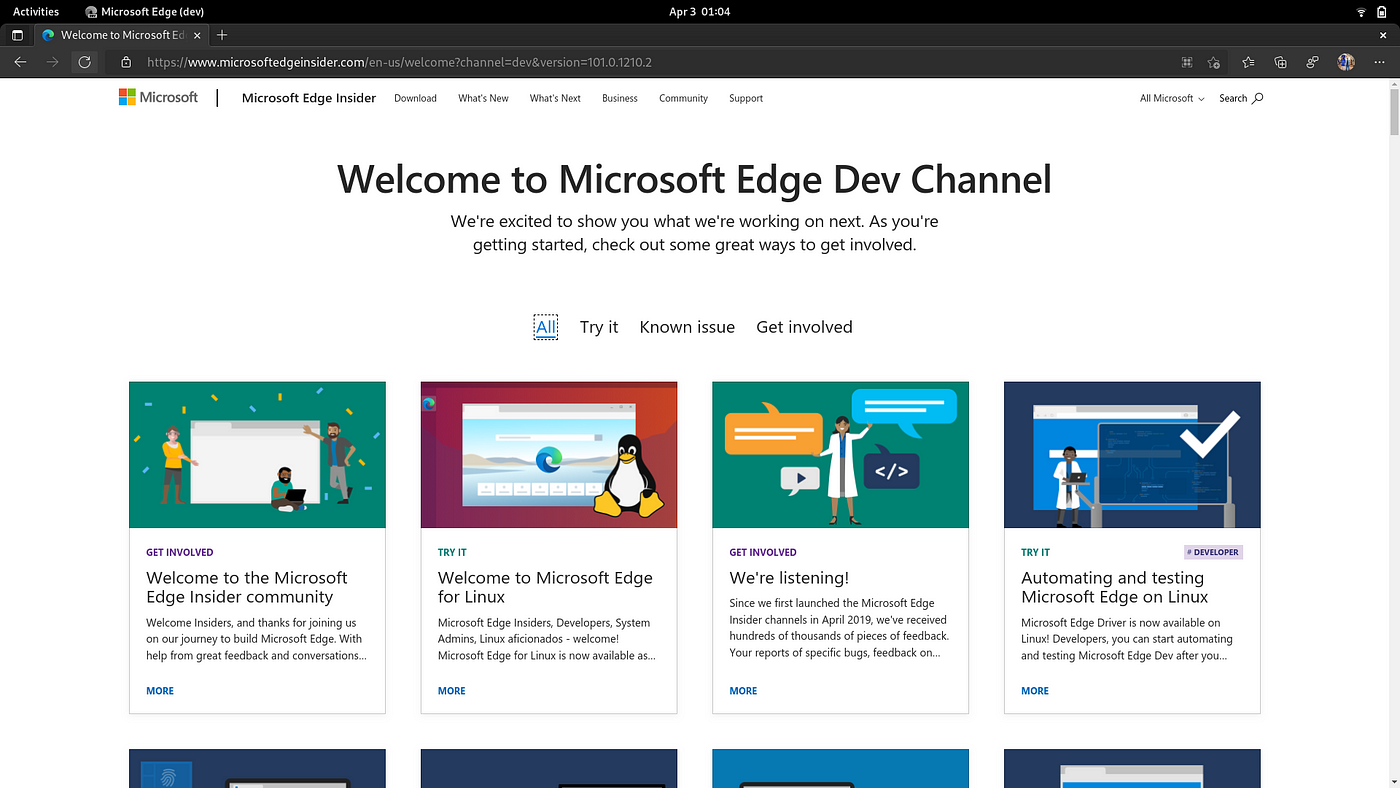1400x788 pixels.
Task: Open the user profile avatar
Action: (x=1346, y=62)
